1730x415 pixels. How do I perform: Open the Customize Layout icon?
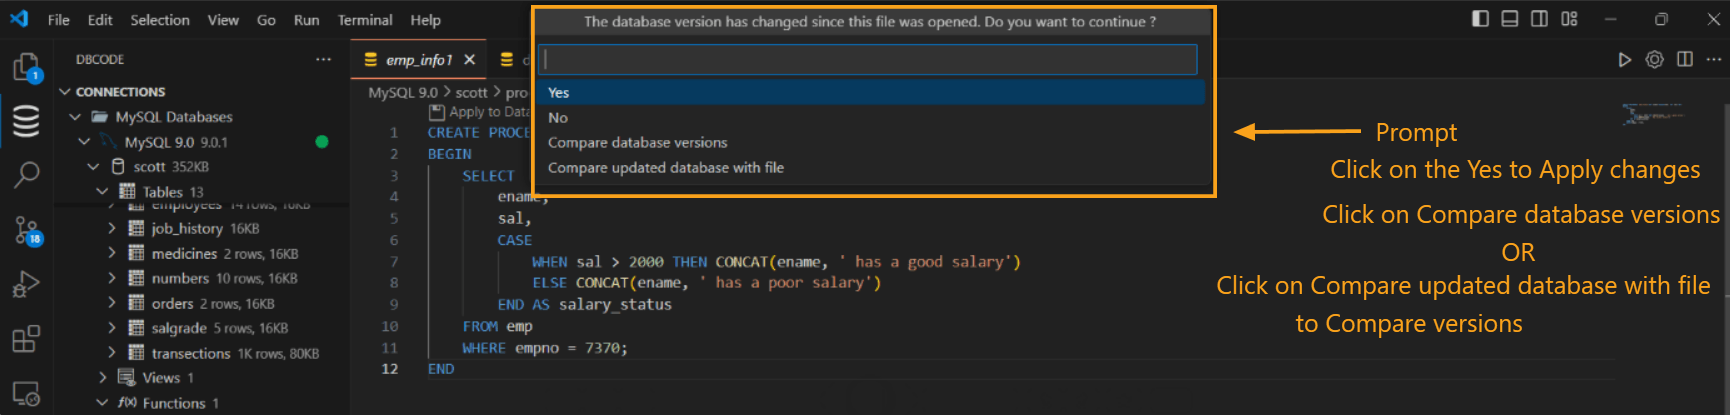(x=1569, y=19)
